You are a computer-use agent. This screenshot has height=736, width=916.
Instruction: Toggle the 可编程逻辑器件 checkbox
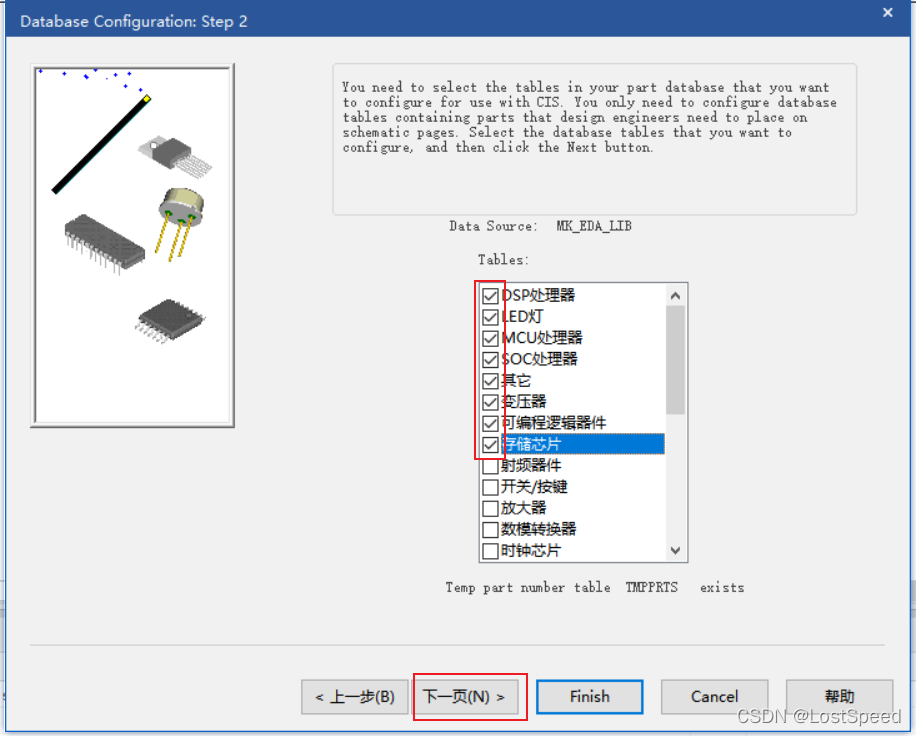coord(490,423)
